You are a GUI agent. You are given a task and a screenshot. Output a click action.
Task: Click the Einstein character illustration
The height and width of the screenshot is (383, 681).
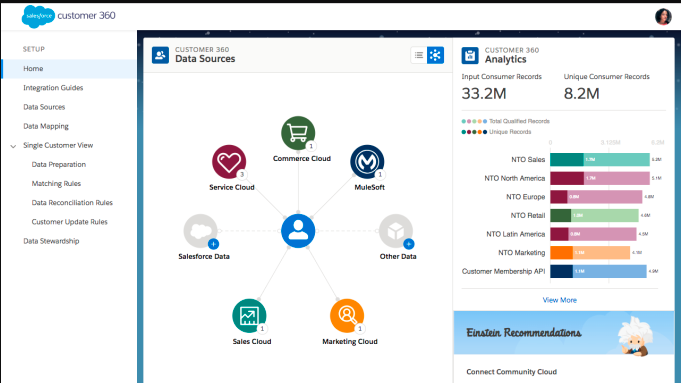click(x=635, y=336)
